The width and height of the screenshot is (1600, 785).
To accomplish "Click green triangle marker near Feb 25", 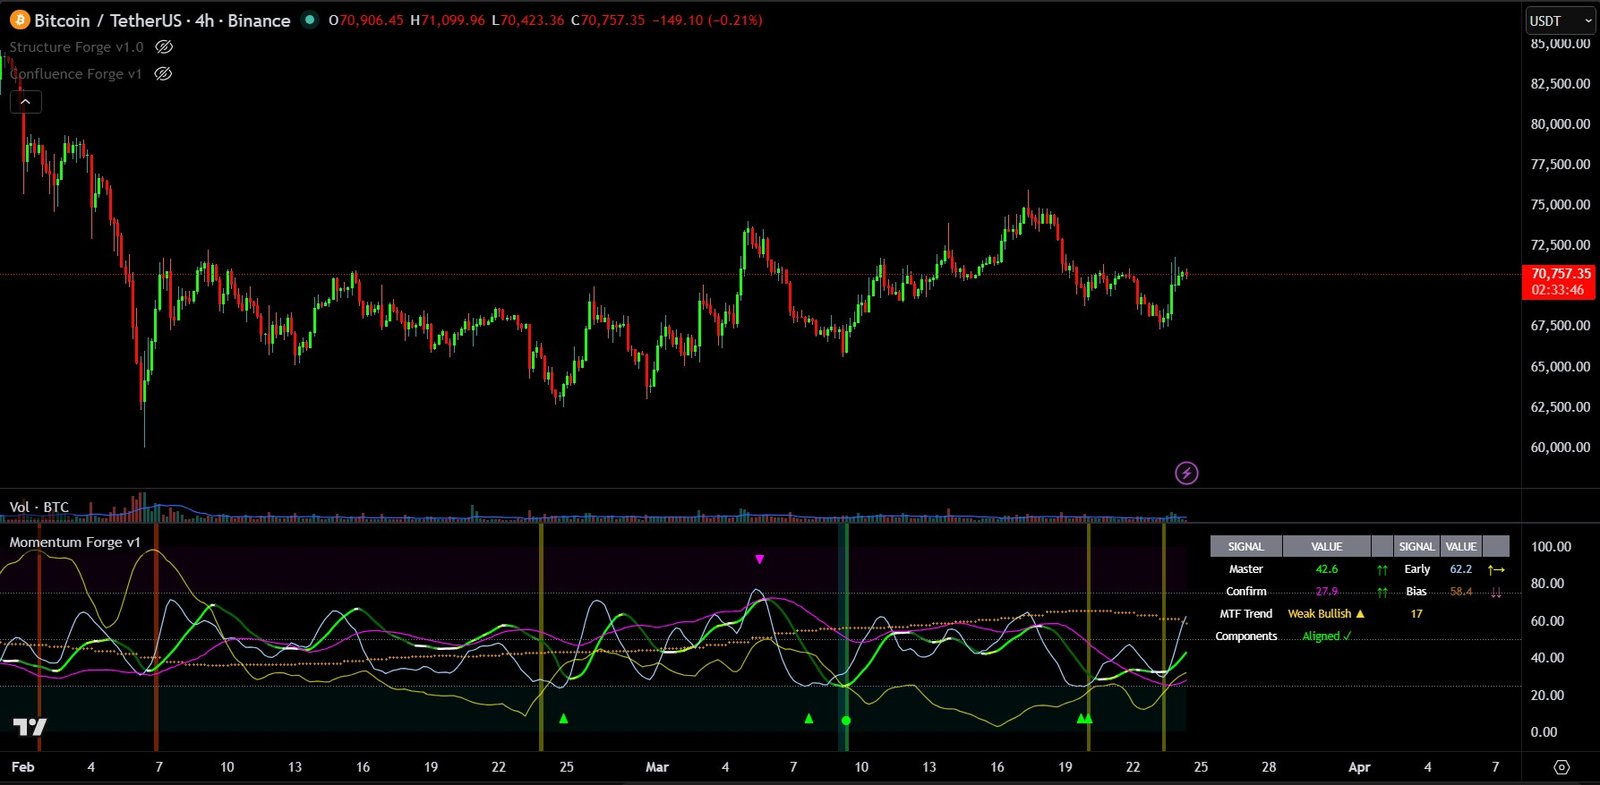I will pos(563,718).
